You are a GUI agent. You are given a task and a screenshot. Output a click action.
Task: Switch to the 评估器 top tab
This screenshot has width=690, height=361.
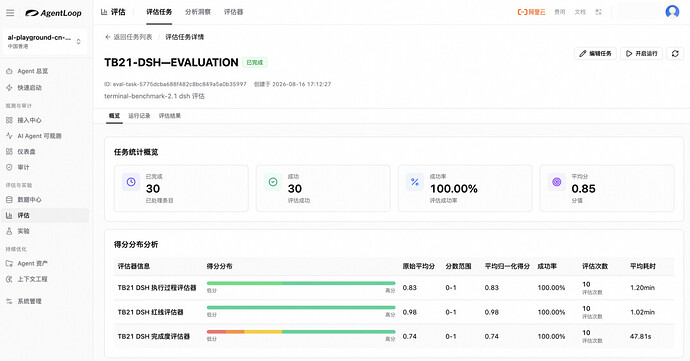tap(233, 12)
